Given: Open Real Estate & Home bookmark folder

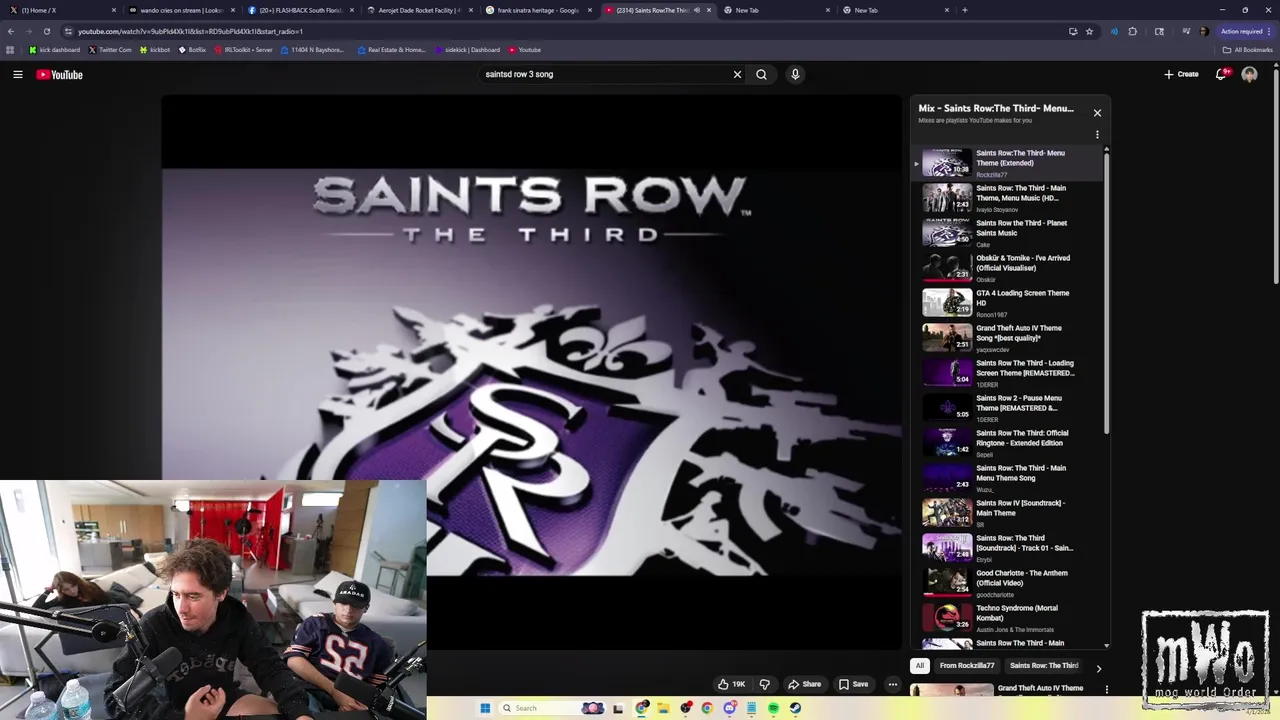Looking at the screenshot, I should (391, 50).
